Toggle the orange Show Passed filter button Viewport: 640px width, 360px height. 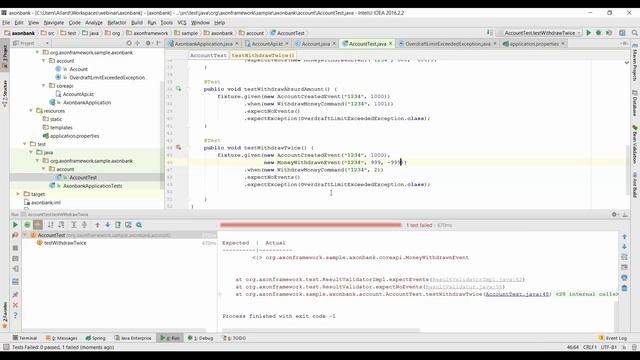coord(38,225)
